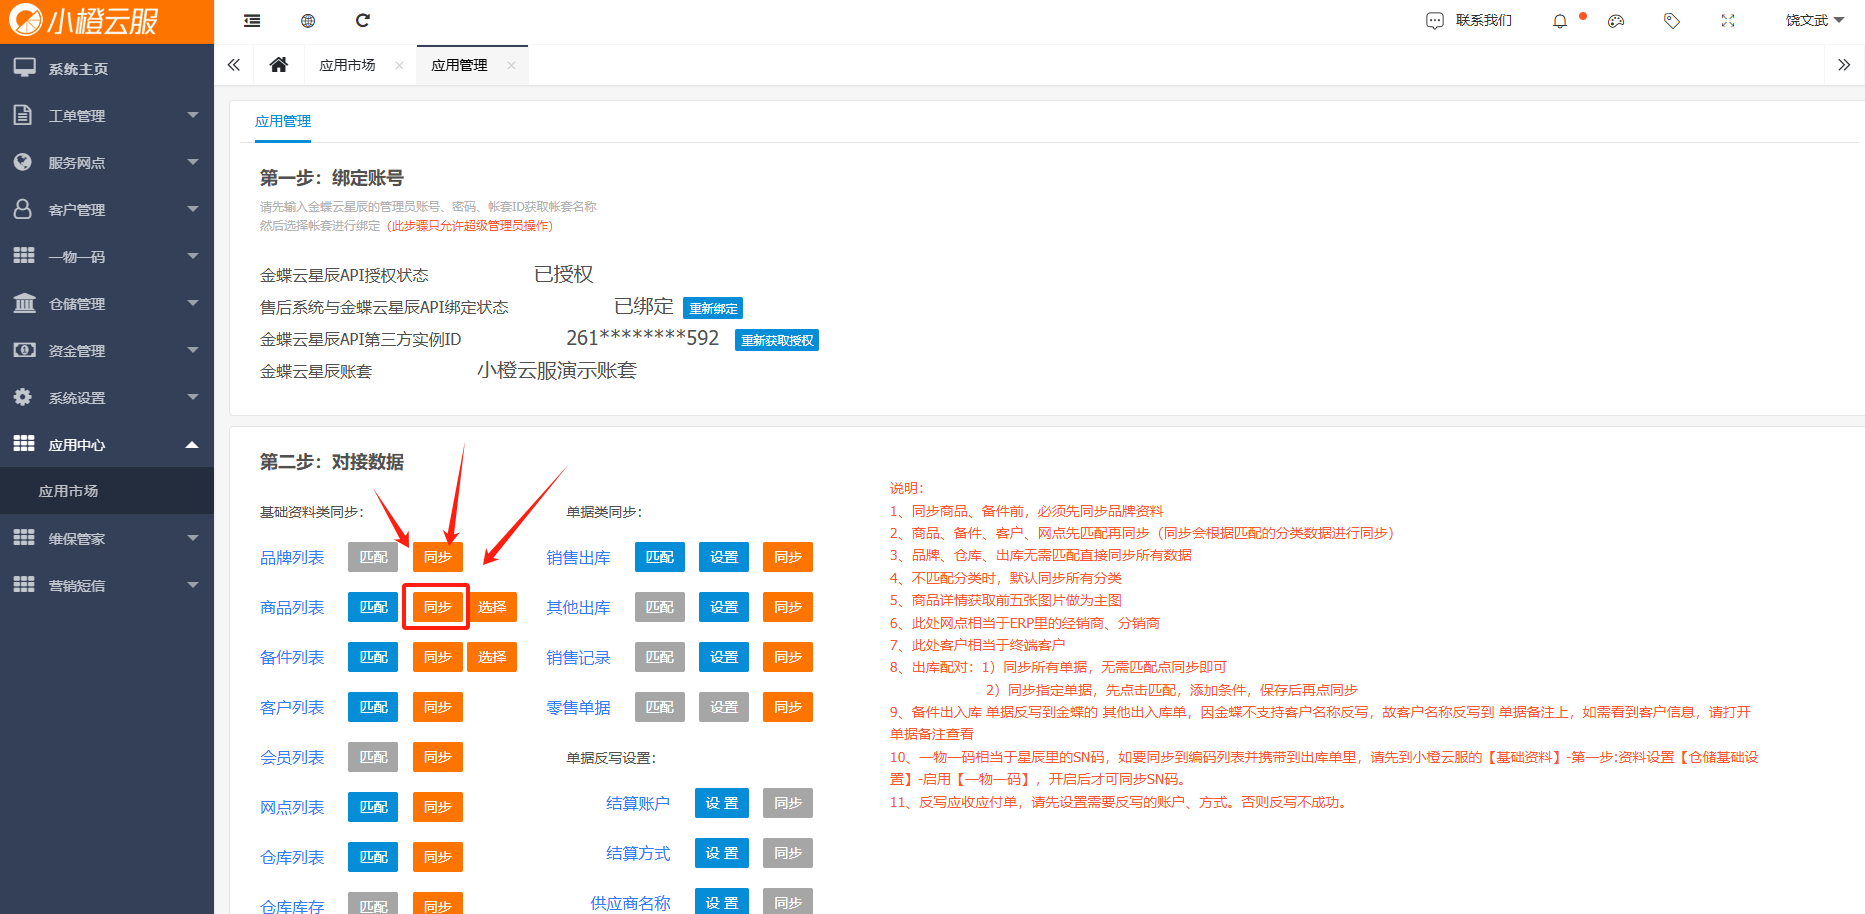Image resolution: width=1865 pixels, height=914 pixels.
Task: Click the 营销短信 grid icon
Action: coord(24,585)
